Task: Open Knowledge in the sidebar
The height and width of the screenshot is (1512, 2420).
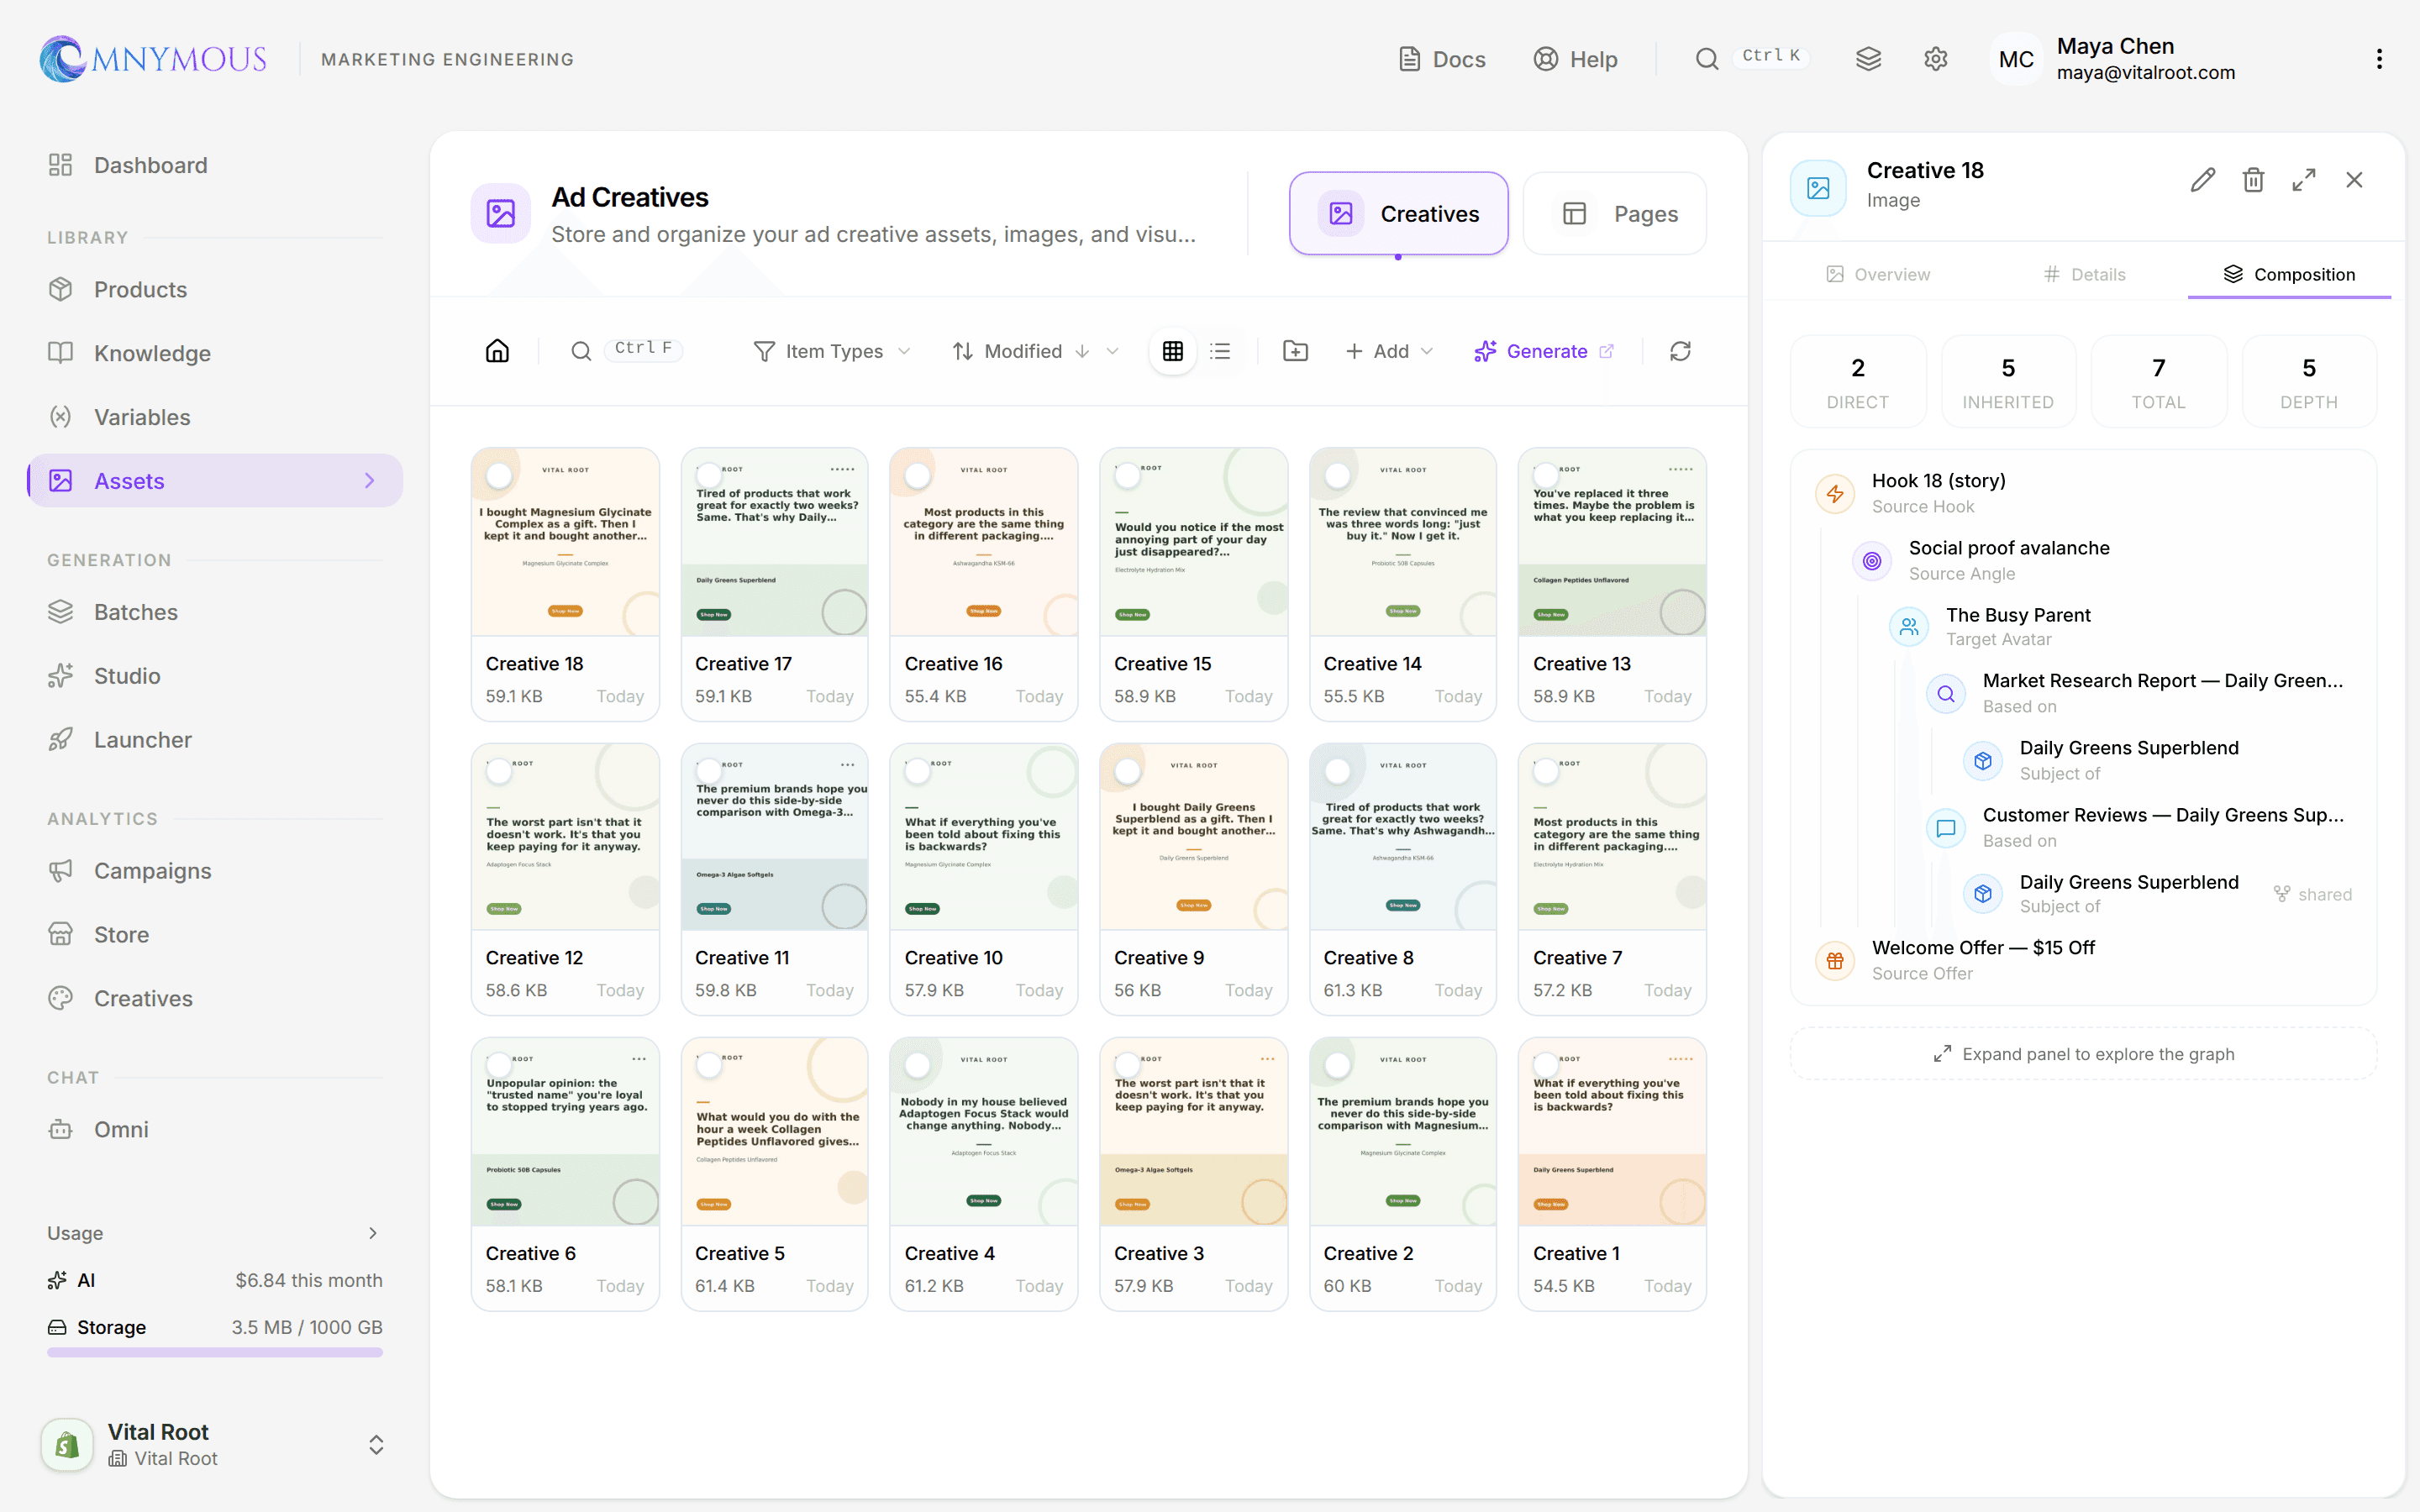Action: [x=215, y=353]
